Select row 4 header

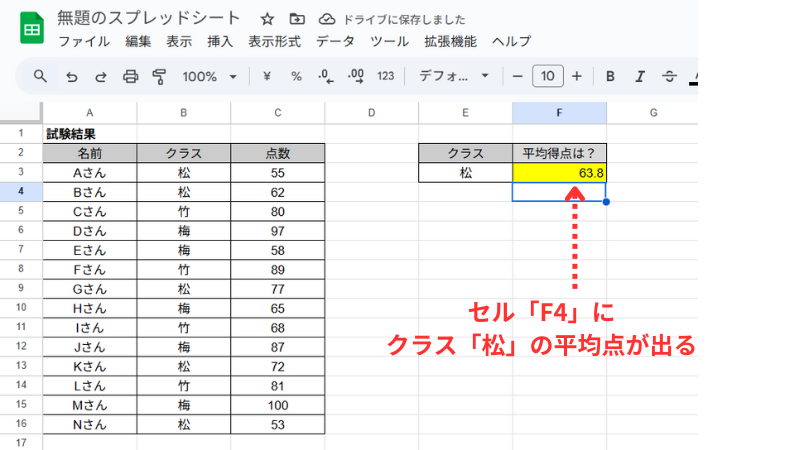click(21, 191)
